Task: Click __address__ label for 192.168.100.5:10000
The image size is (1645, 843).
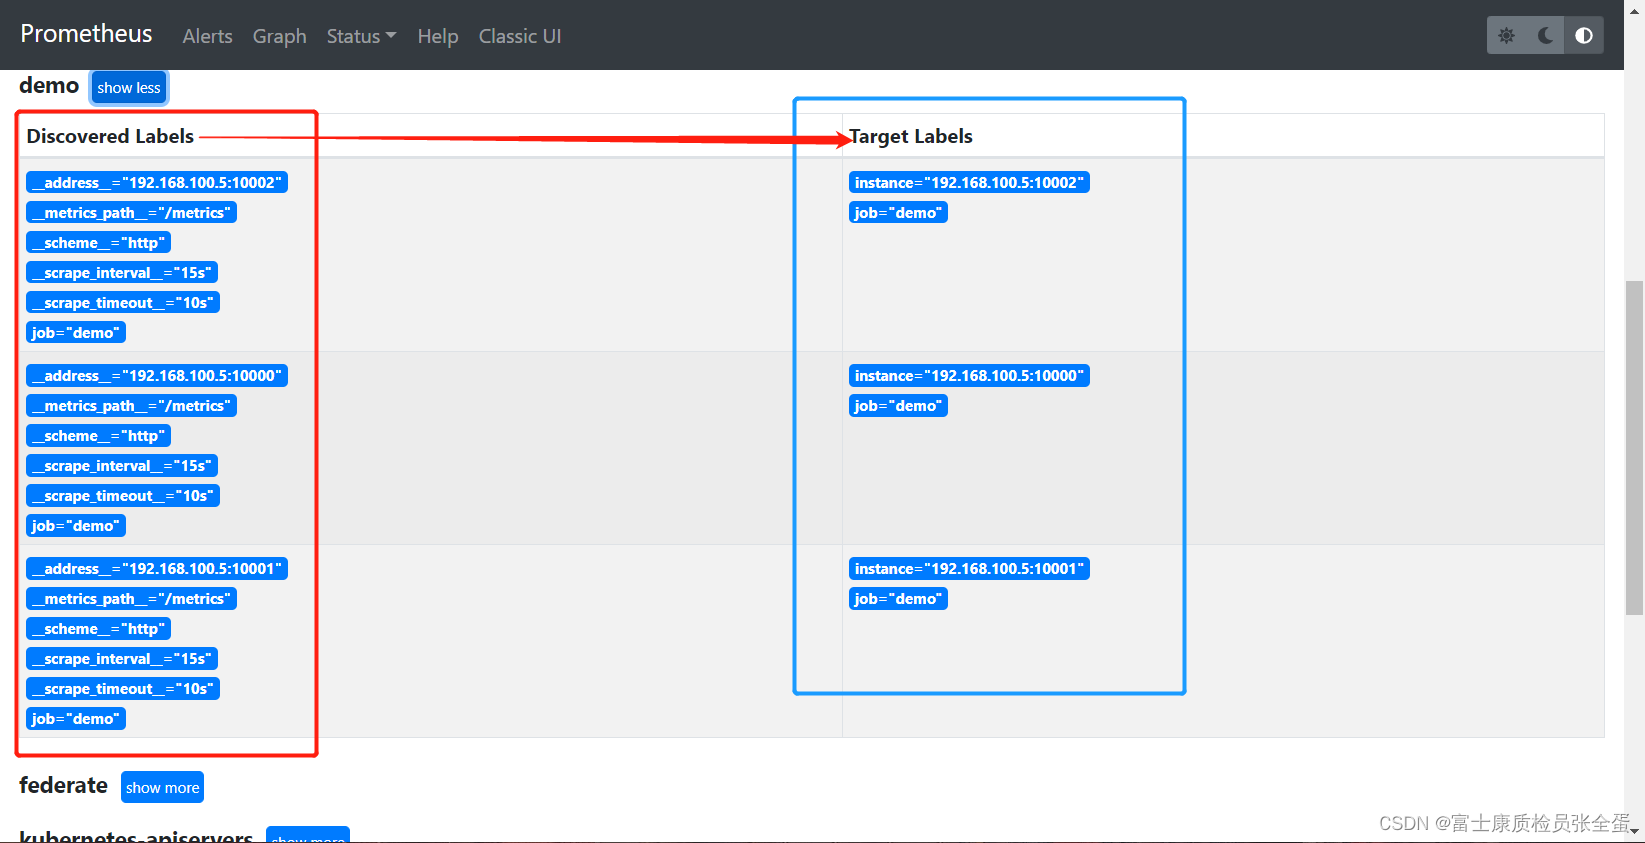Action: tap(157, 376)
